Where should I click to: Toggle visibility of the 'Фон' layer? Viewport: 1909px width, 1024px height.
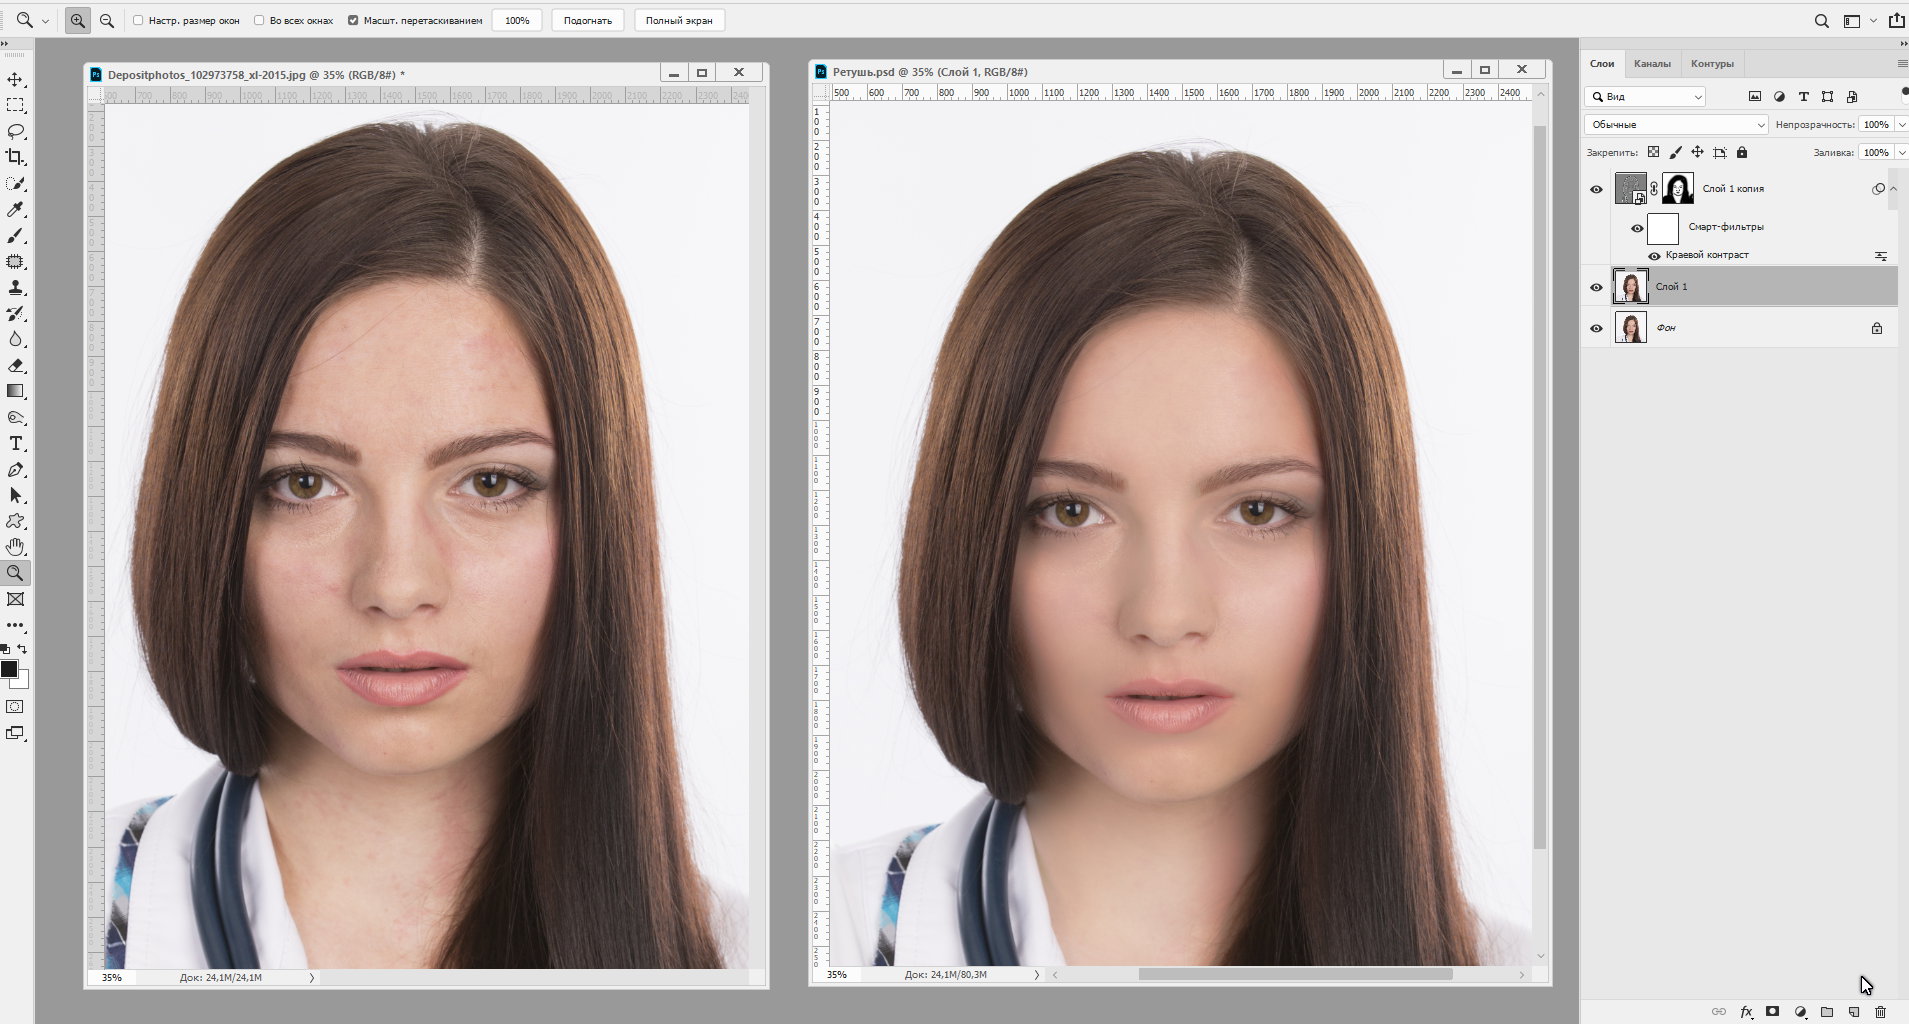coord(1596,328)
